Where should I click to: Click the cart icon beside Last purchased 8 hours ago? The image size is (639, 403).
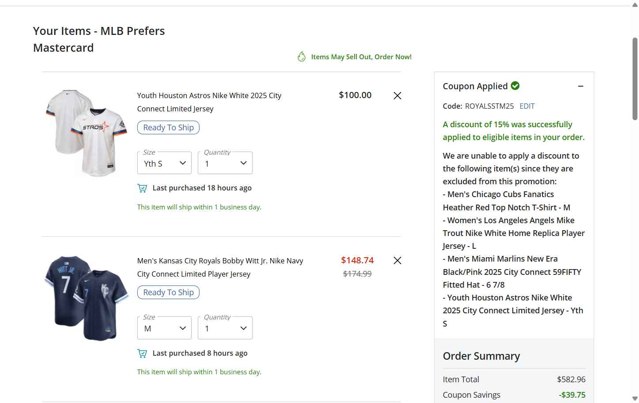click(142, 353)
